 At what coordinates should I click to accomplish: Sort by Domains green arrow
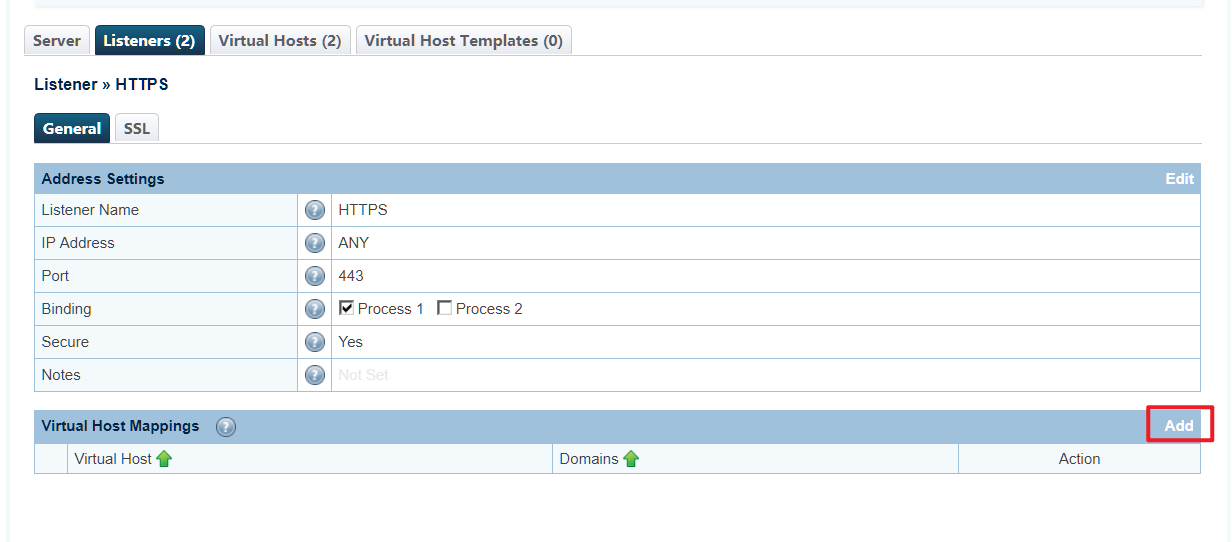pyautogui.click(x=631, y=459)
